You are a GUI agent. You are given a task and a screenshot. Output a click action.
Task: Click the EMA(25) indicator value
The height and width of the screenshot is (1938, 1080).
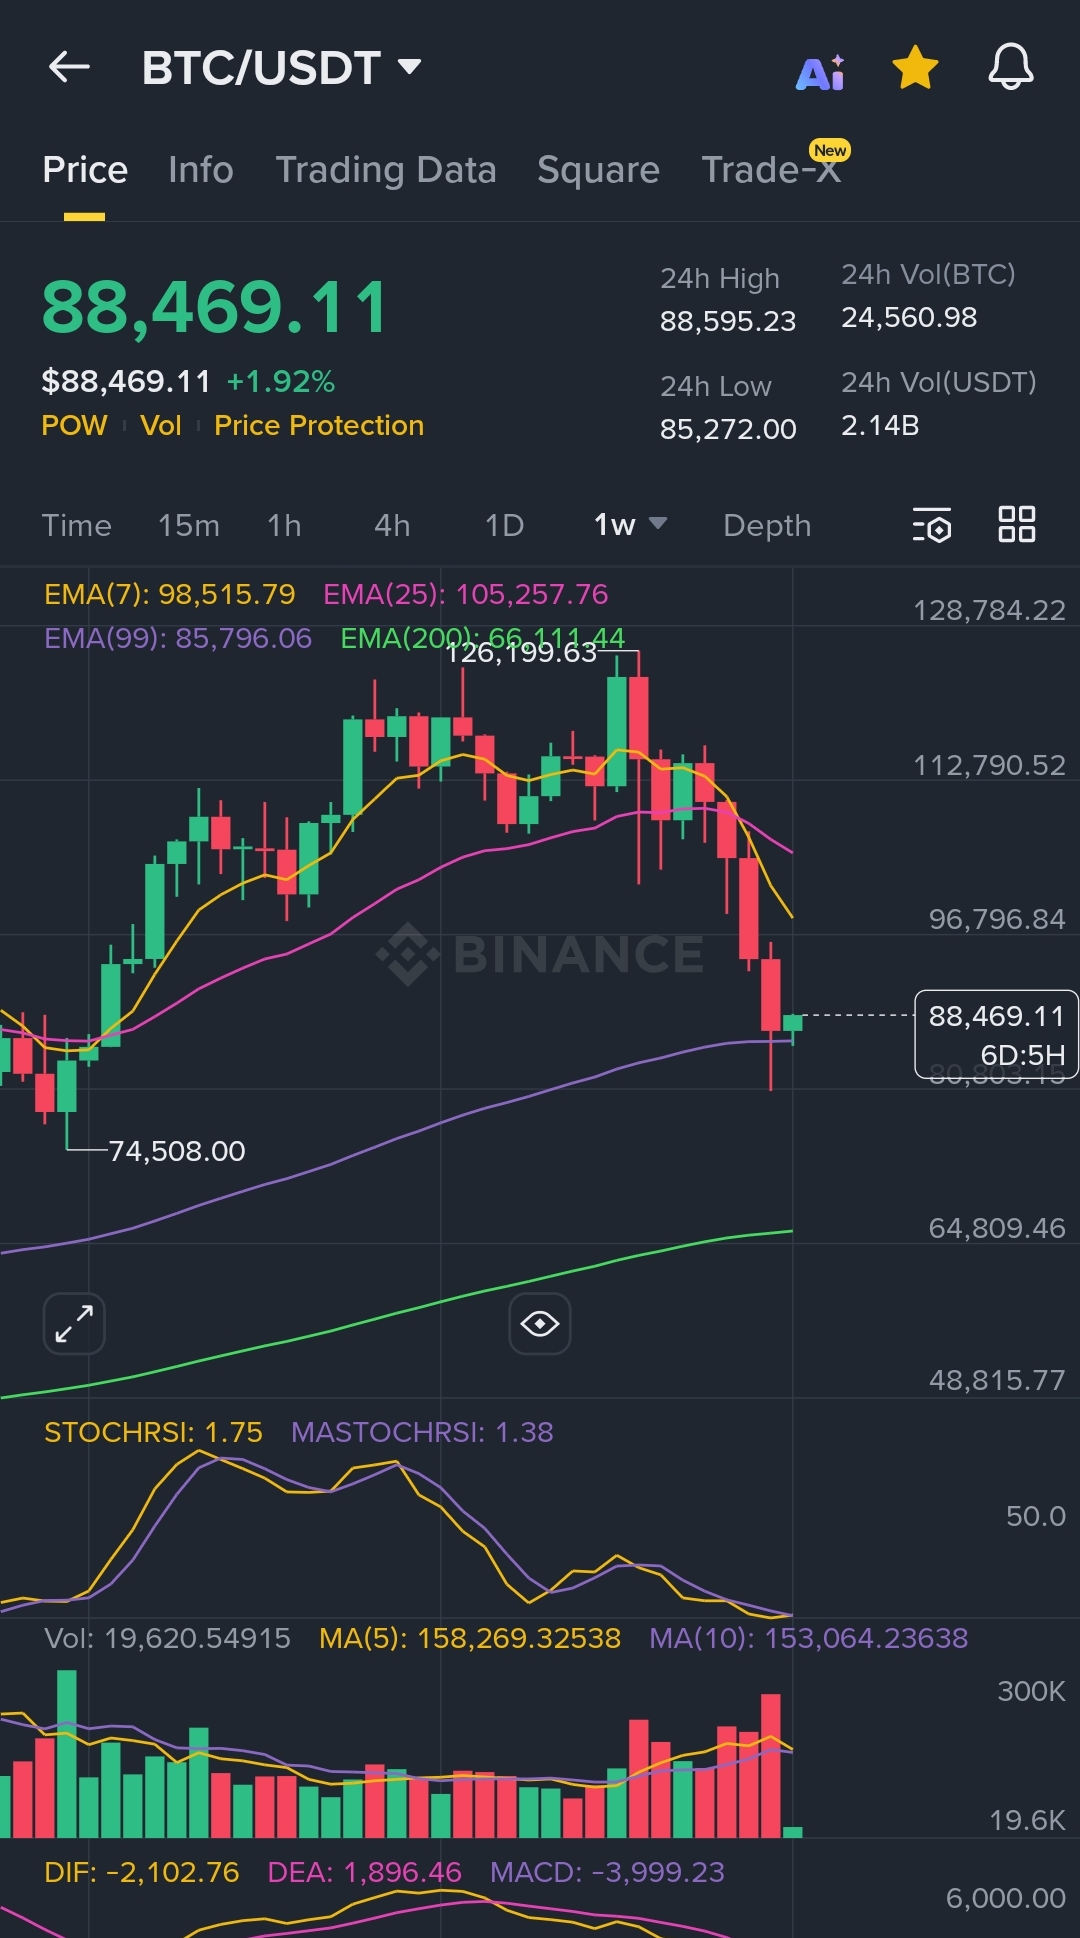465,594
